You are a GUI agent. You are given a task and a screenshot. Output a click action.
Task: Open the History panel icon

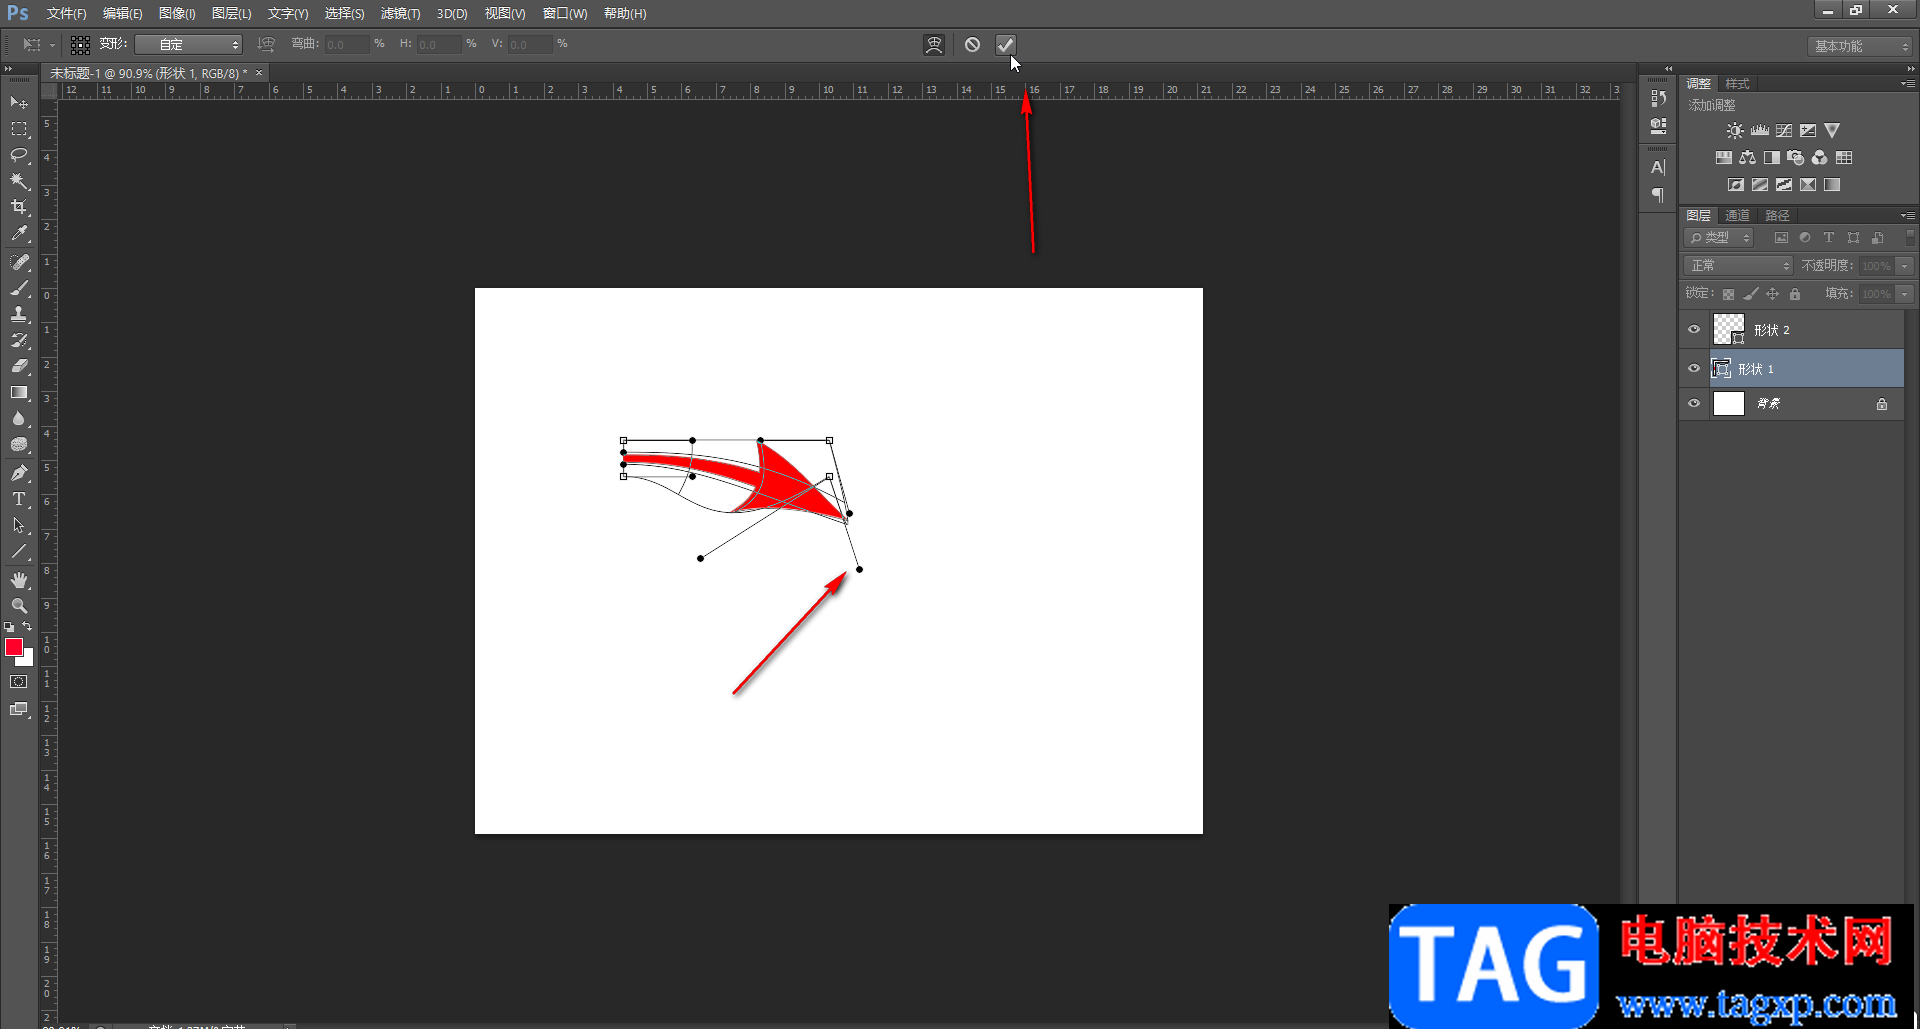[x=1658, y=98]
